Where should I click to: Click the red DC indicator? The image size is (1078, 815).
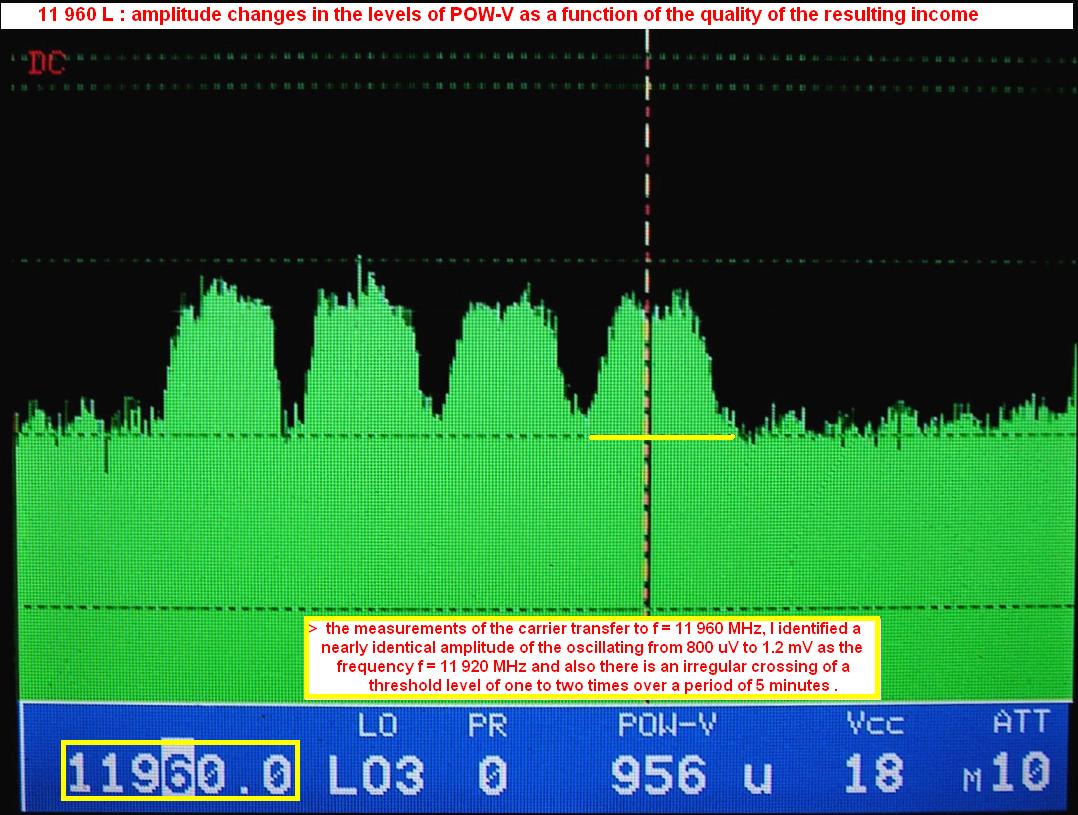[46, 63]
